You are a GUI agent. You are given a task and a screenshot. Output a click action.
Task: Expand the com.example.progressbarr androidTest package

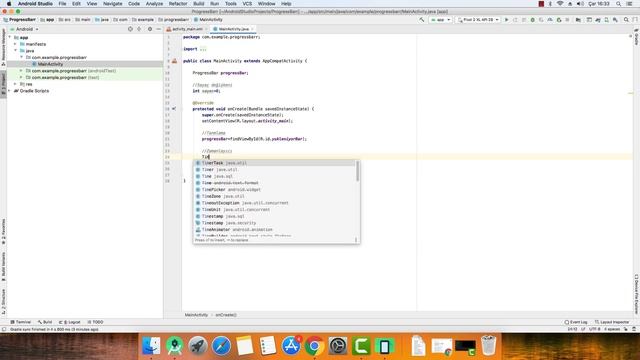click(x=21, y=71)
